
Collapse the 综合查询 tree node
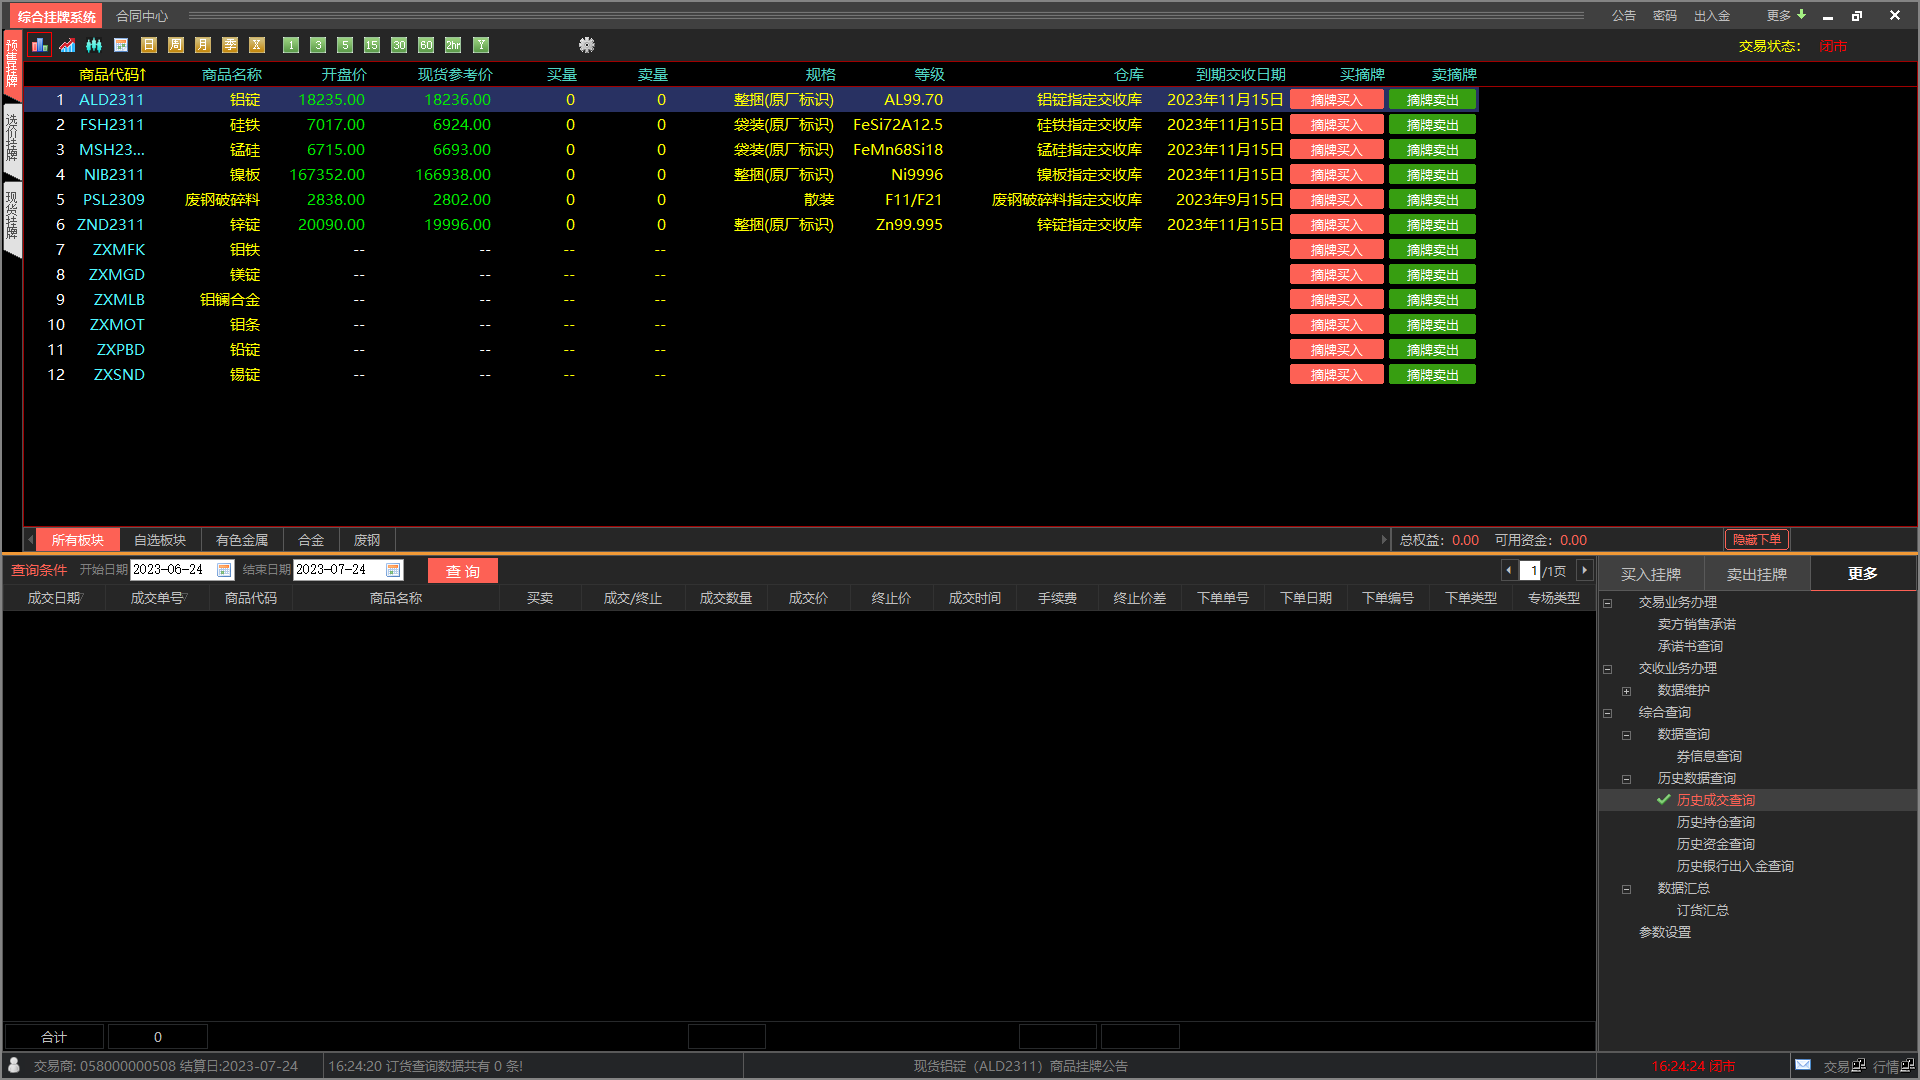(x=1608, y=713)
